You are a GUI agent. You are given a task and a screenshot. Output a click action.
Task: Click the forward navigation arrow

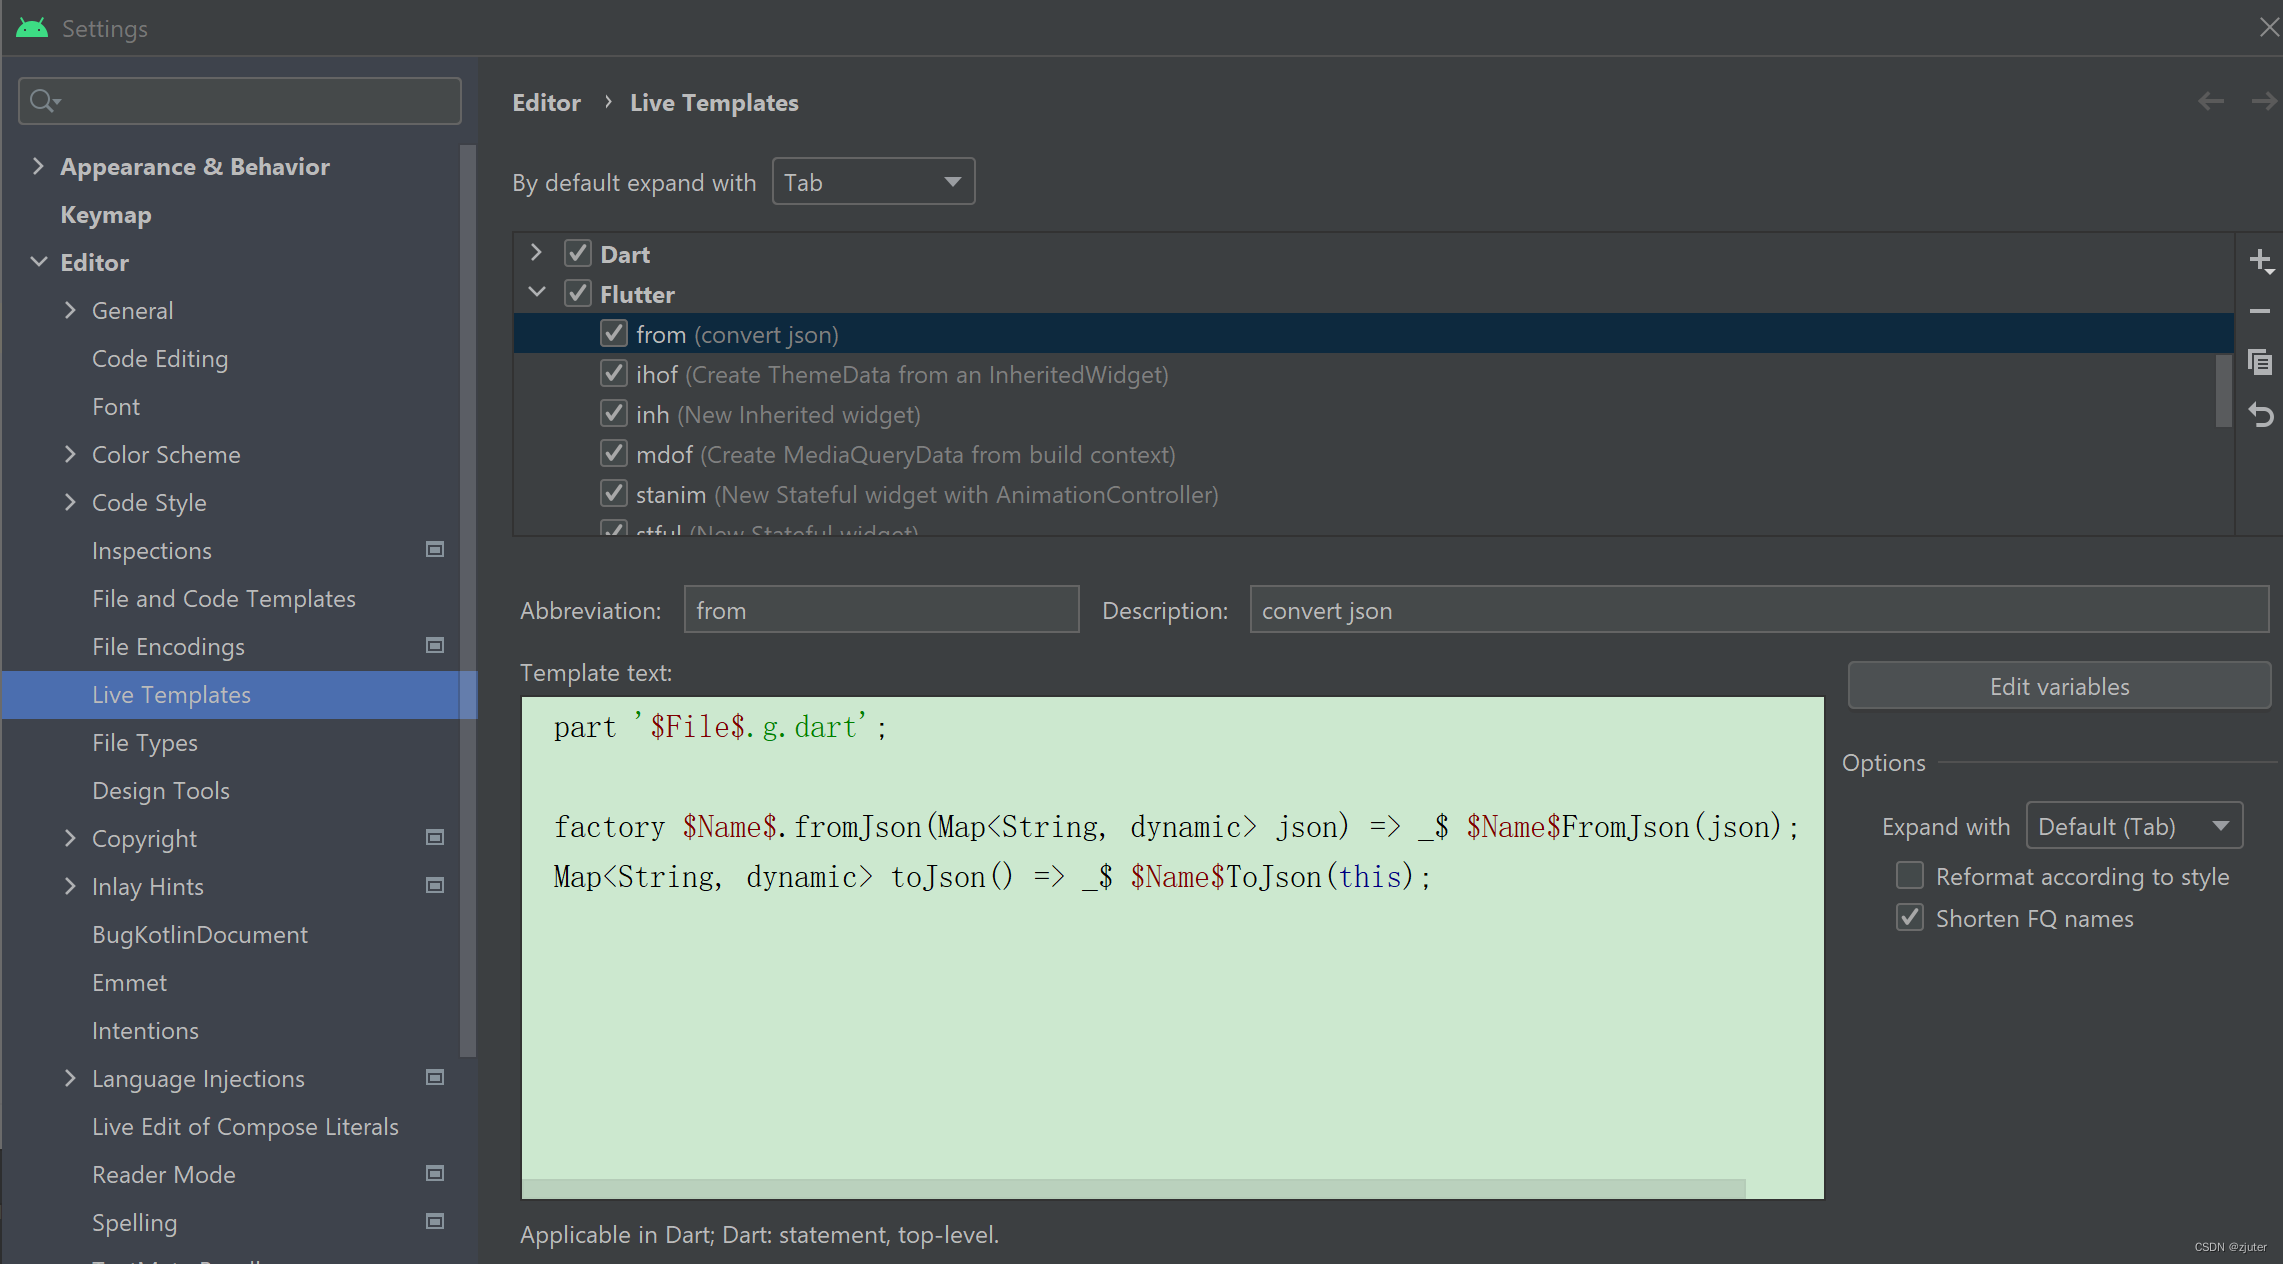[x=2263, y=101]
